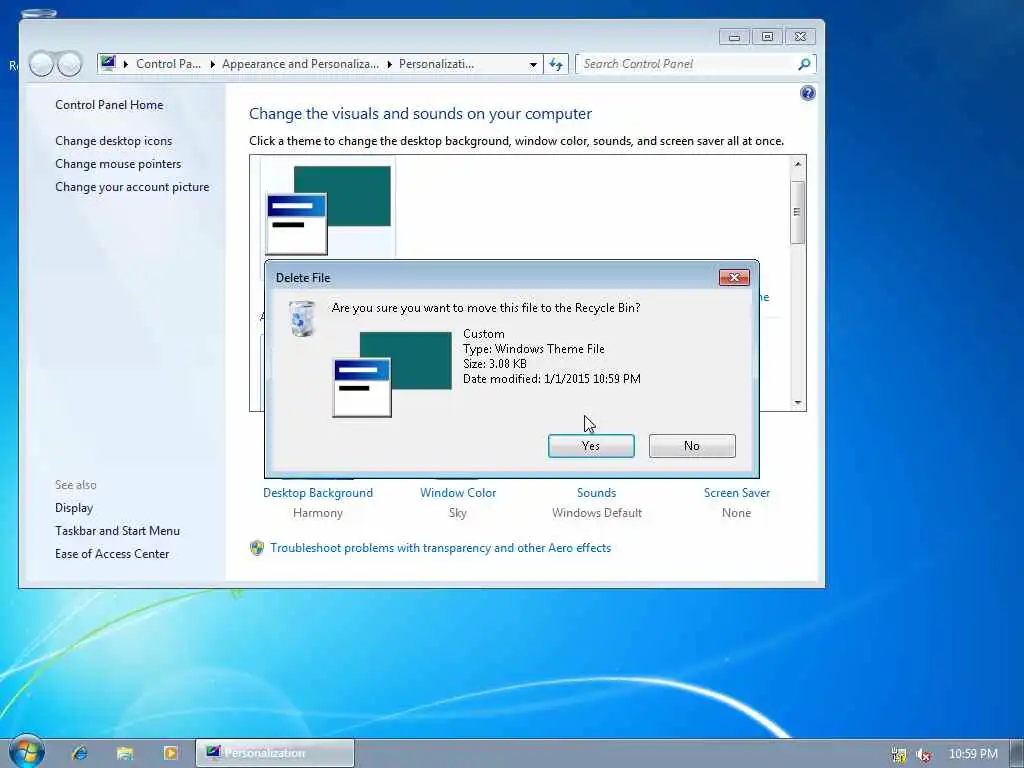The width and height of the screenshot is (1024, 768).
Task: Confirm deletion with the Yes button
Action: click(591, 446)
